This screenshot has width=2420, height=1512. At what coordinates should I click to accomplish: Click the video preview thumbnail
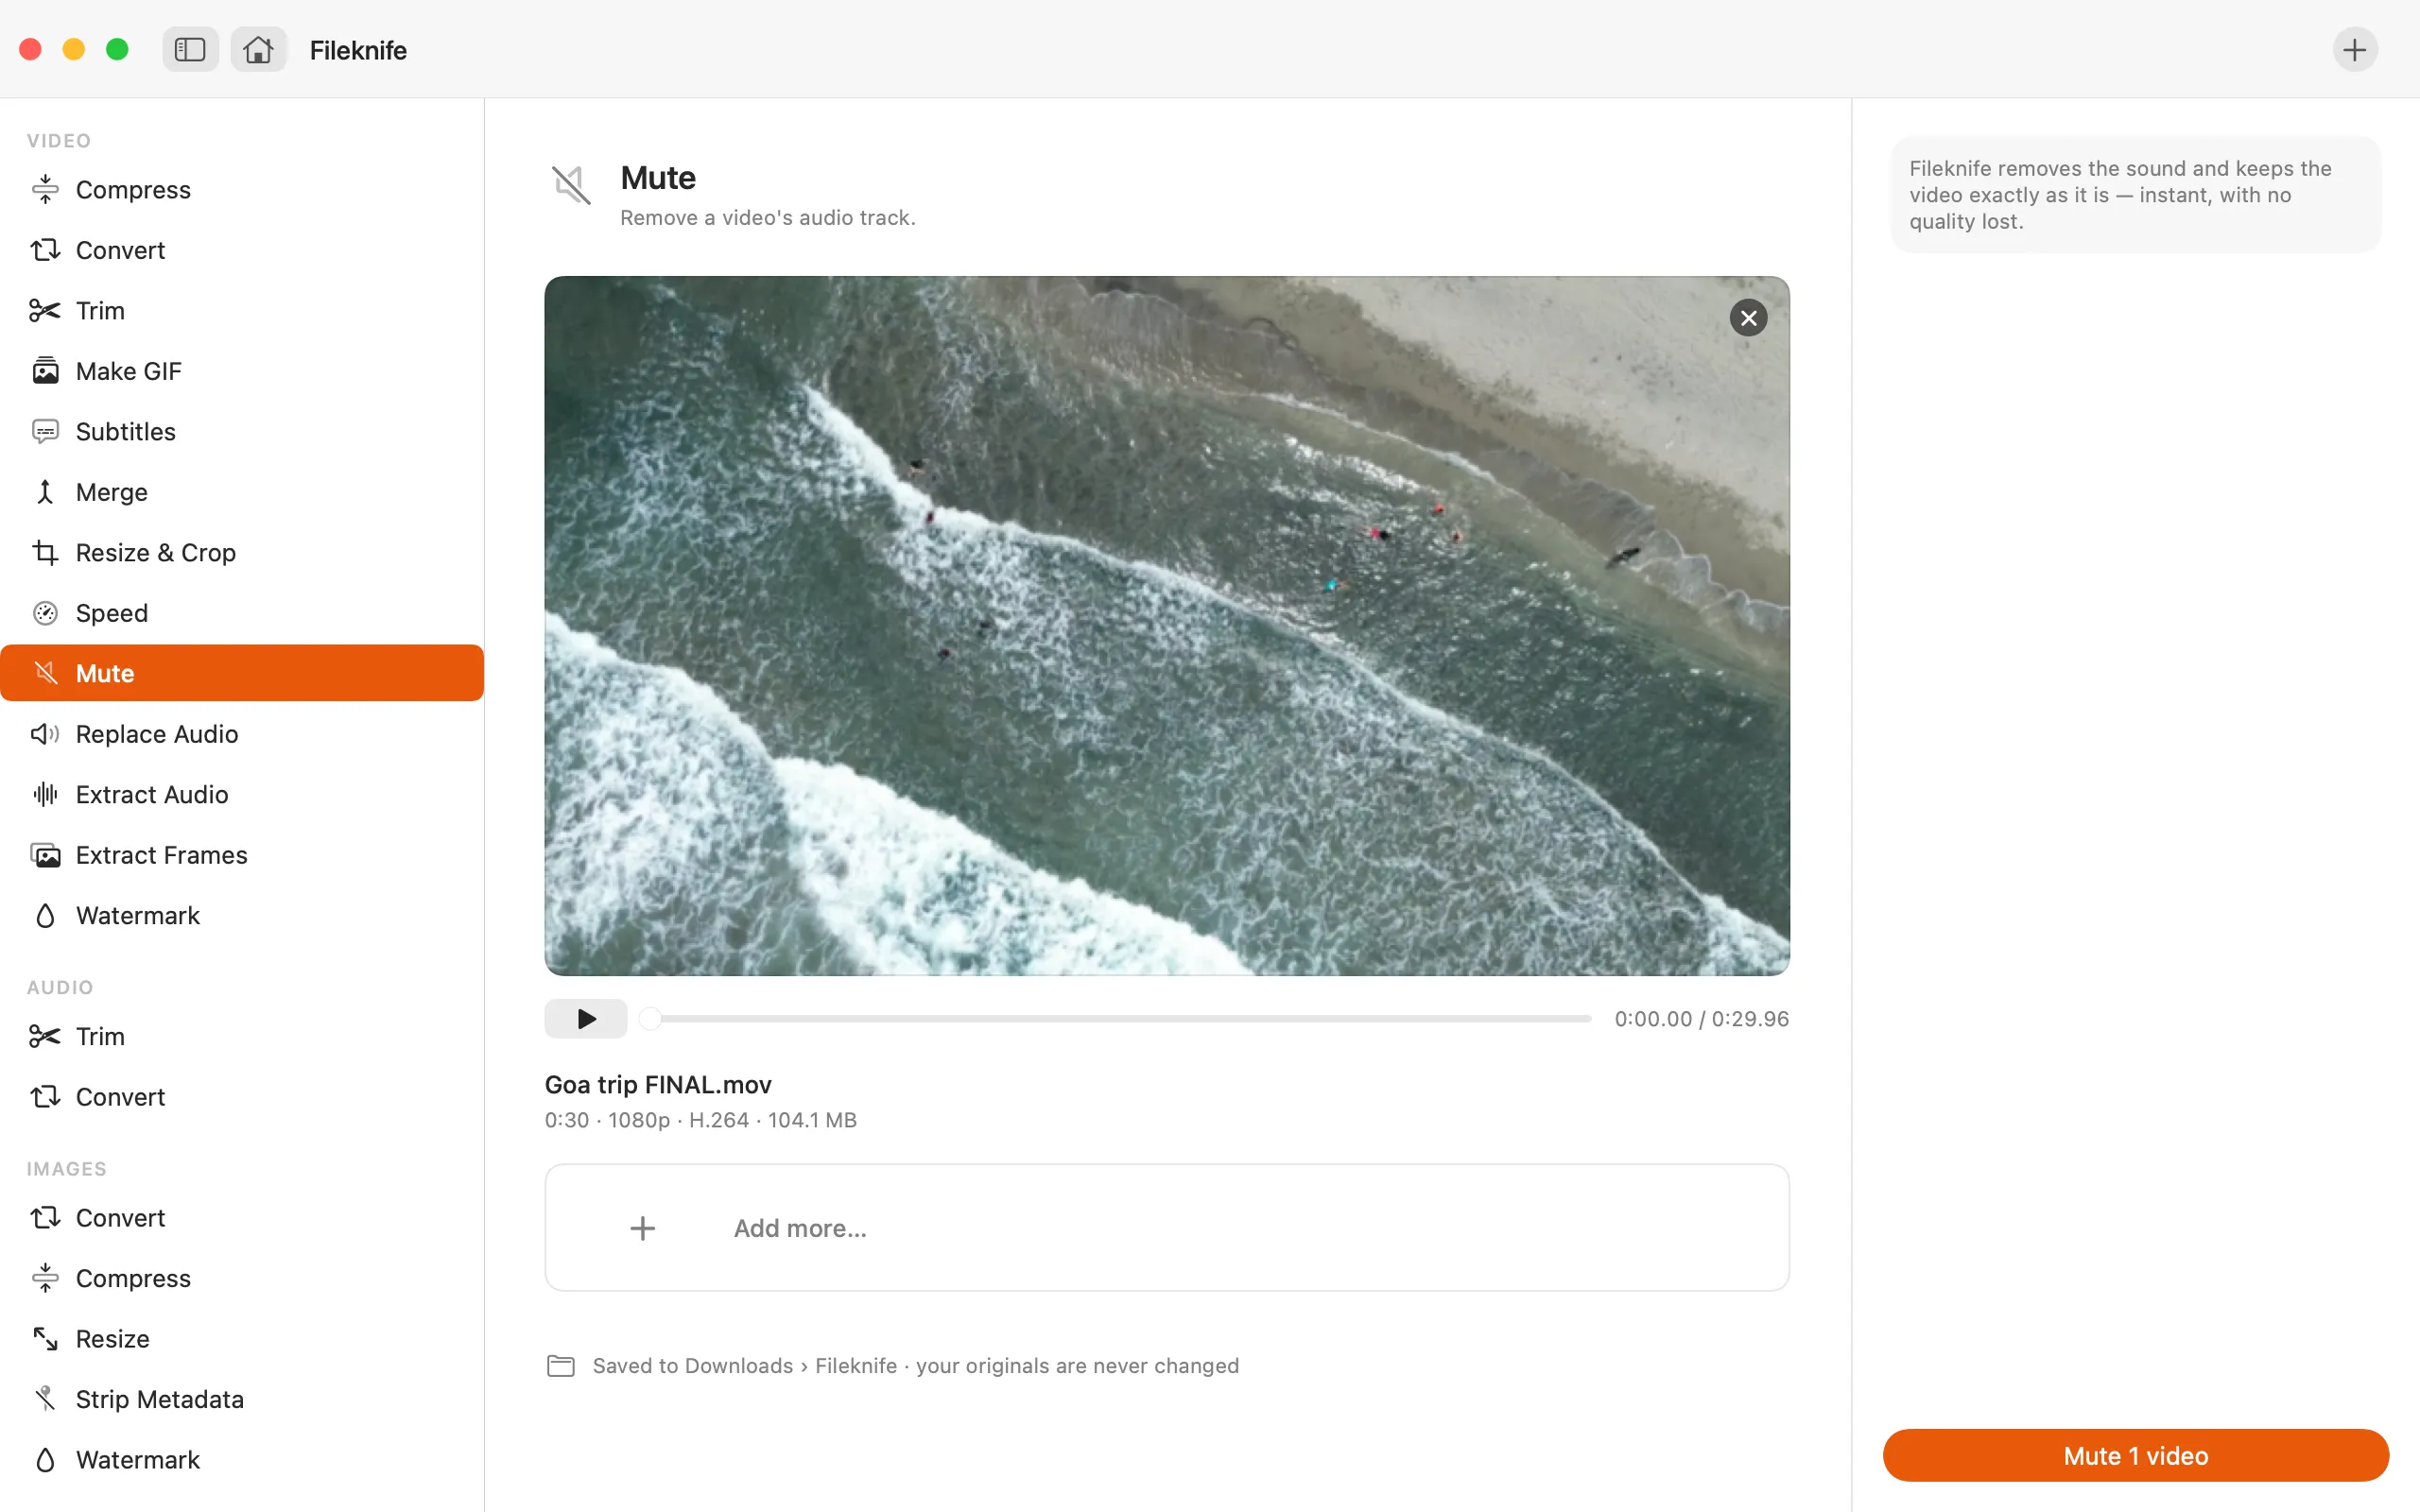[1167, 626]
